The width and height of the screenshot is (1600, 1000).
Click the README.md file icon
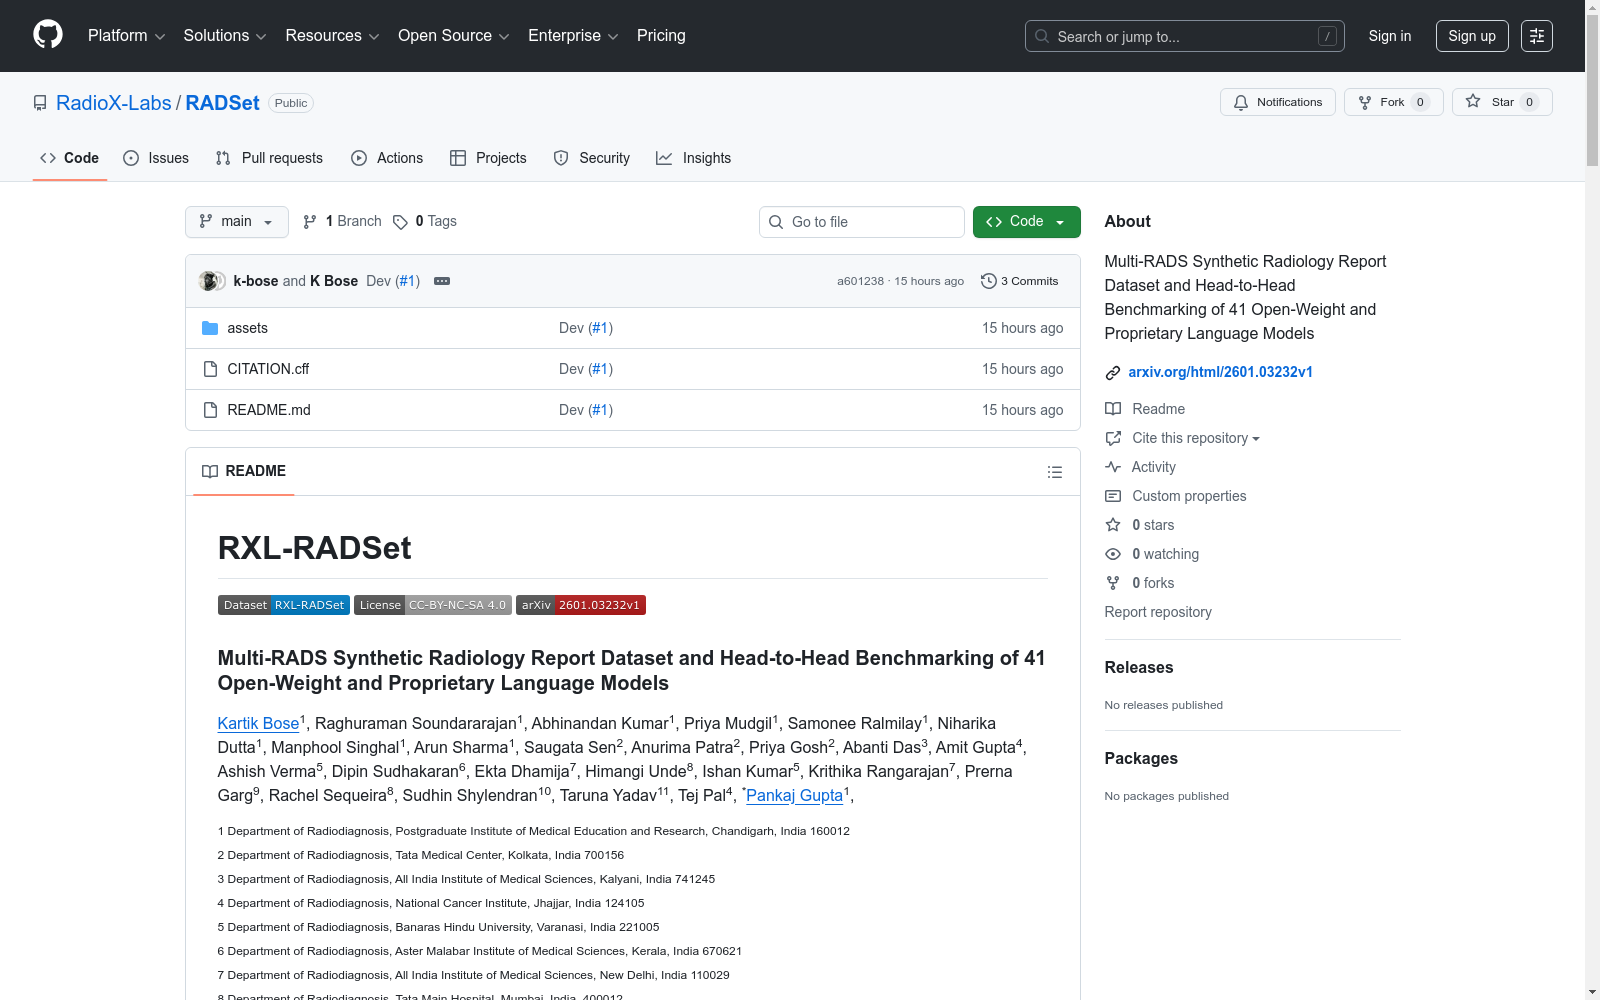(x=210, y=410)
